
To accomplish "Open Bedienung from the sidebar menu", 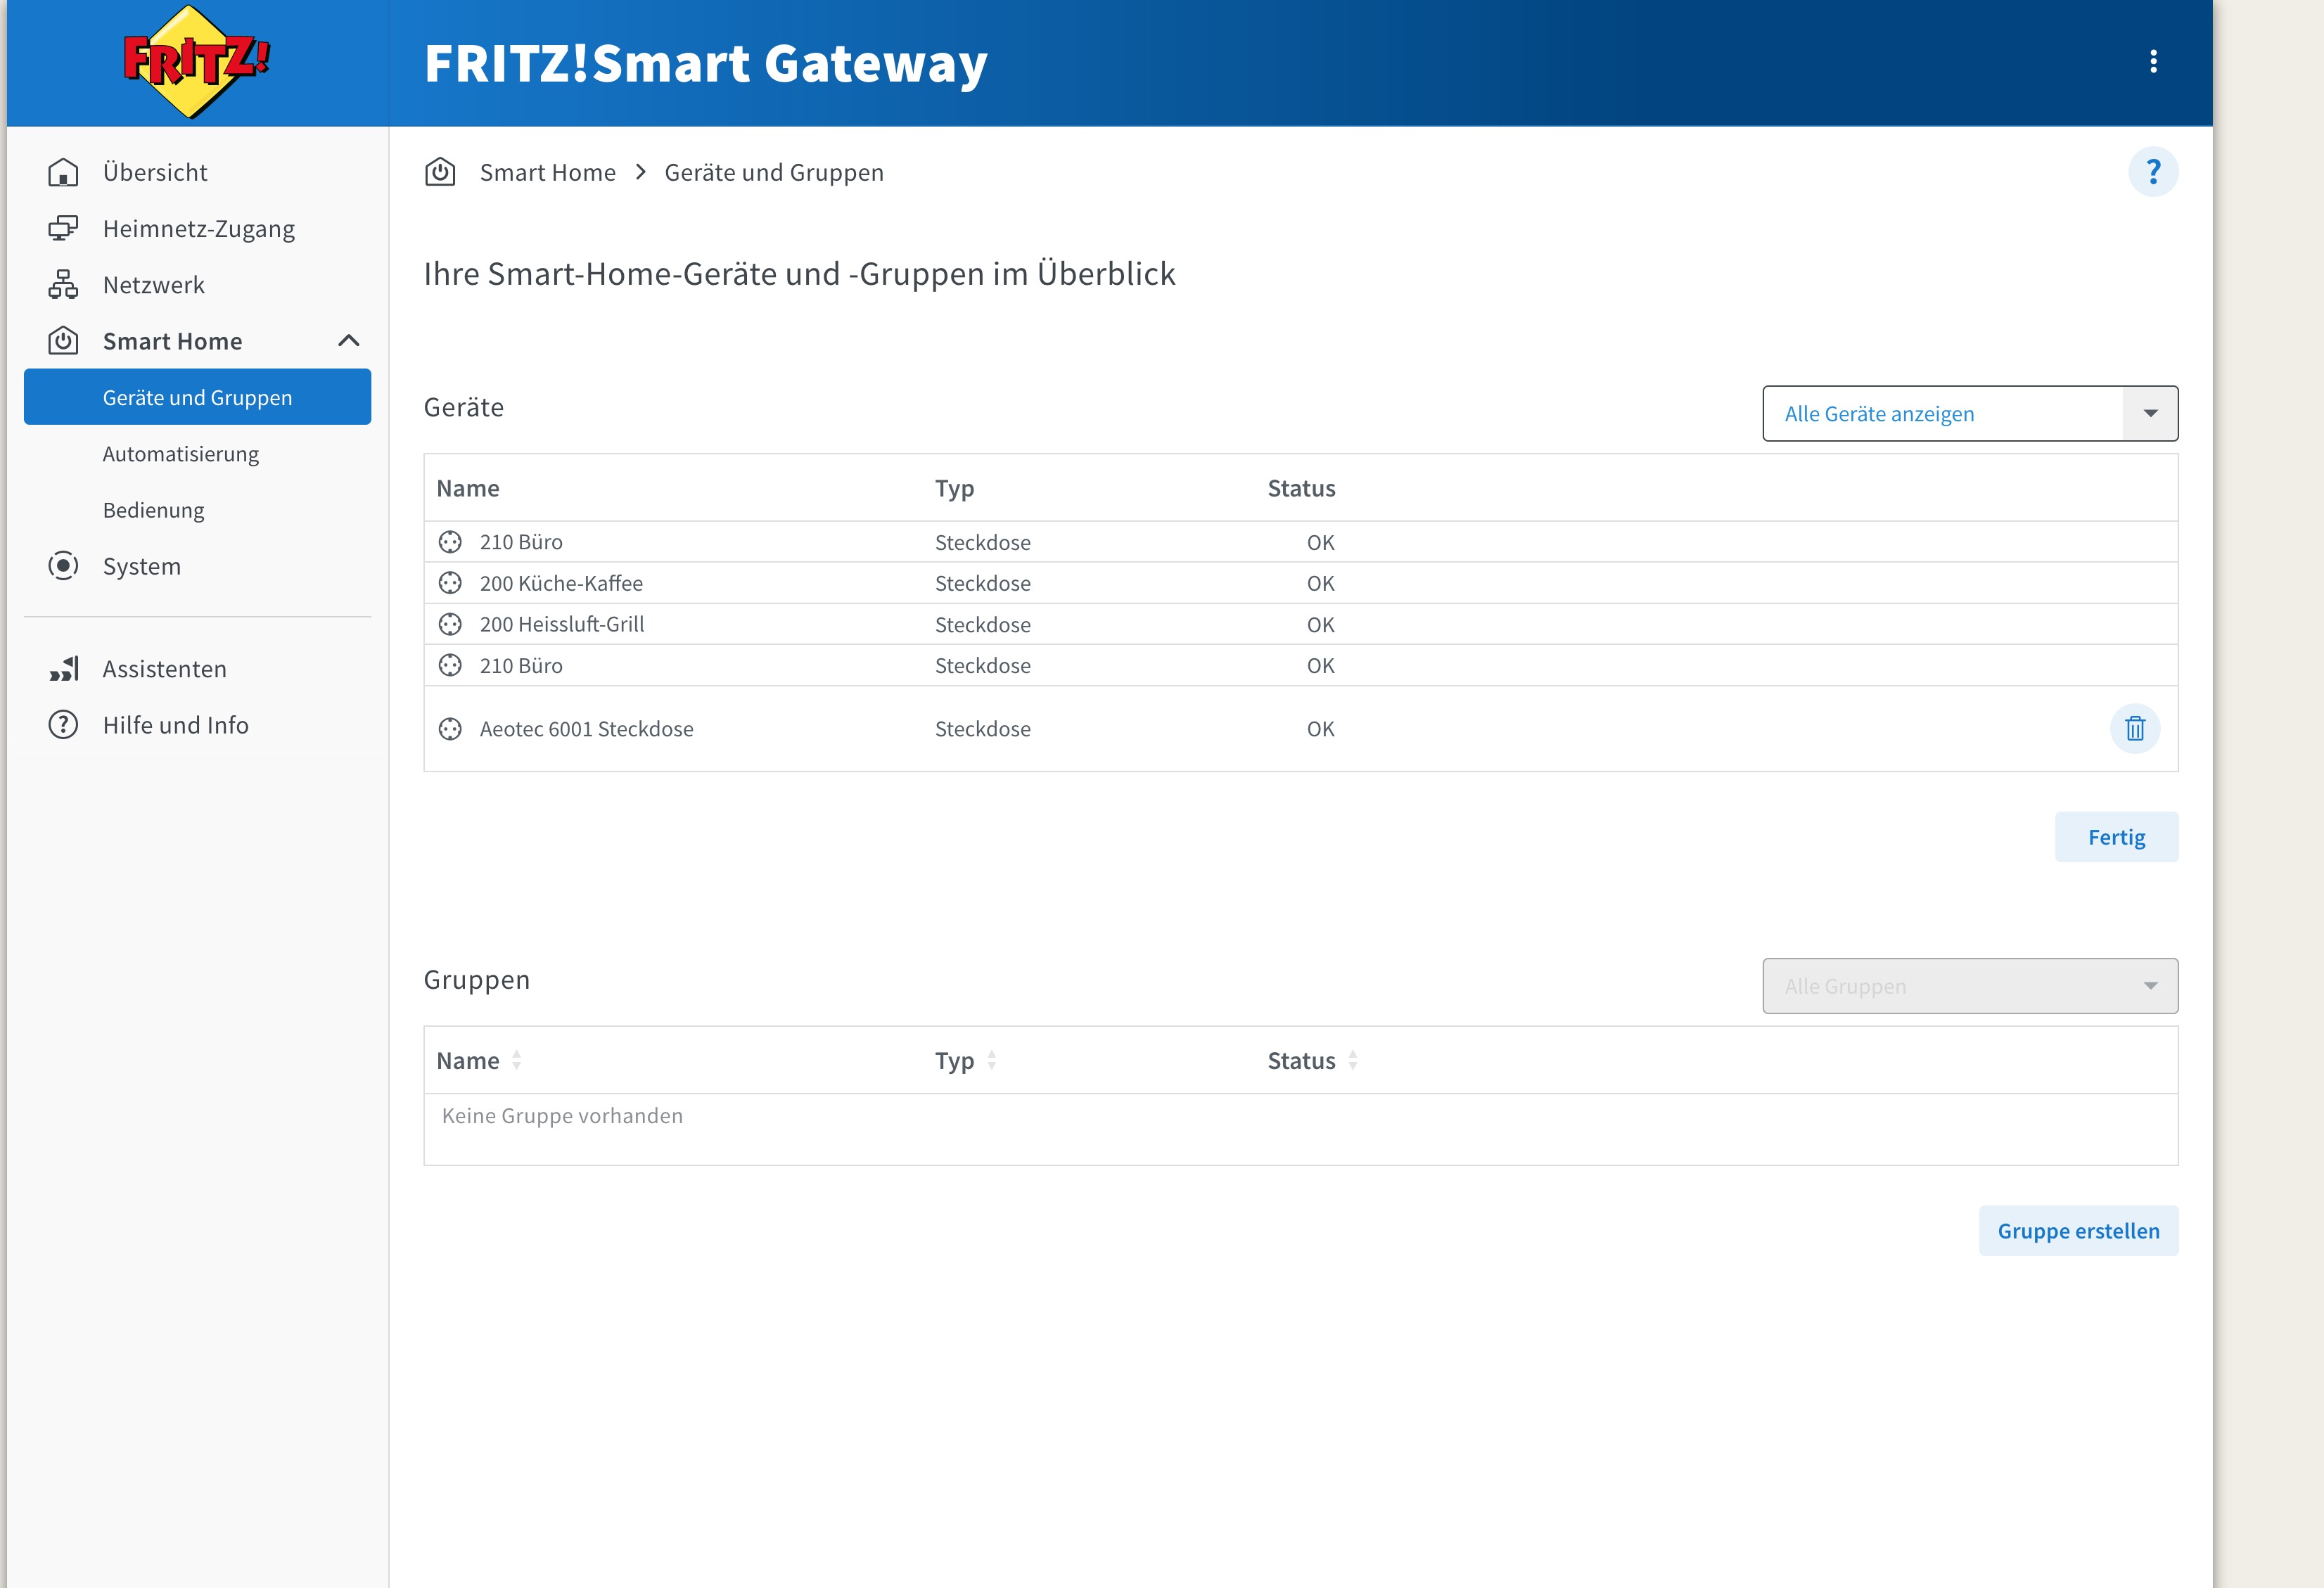I will tap(154, 509).
